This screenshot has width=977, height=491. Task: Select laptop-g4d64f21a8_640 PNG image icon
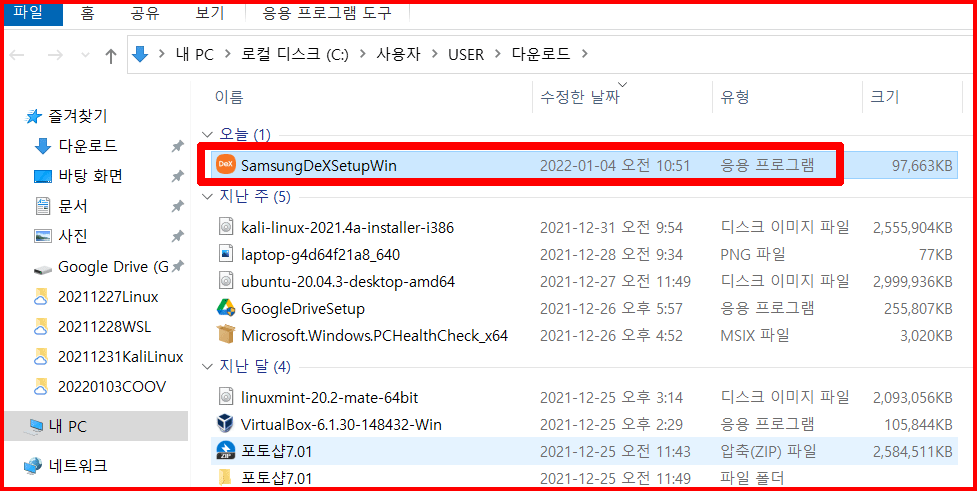226,254
